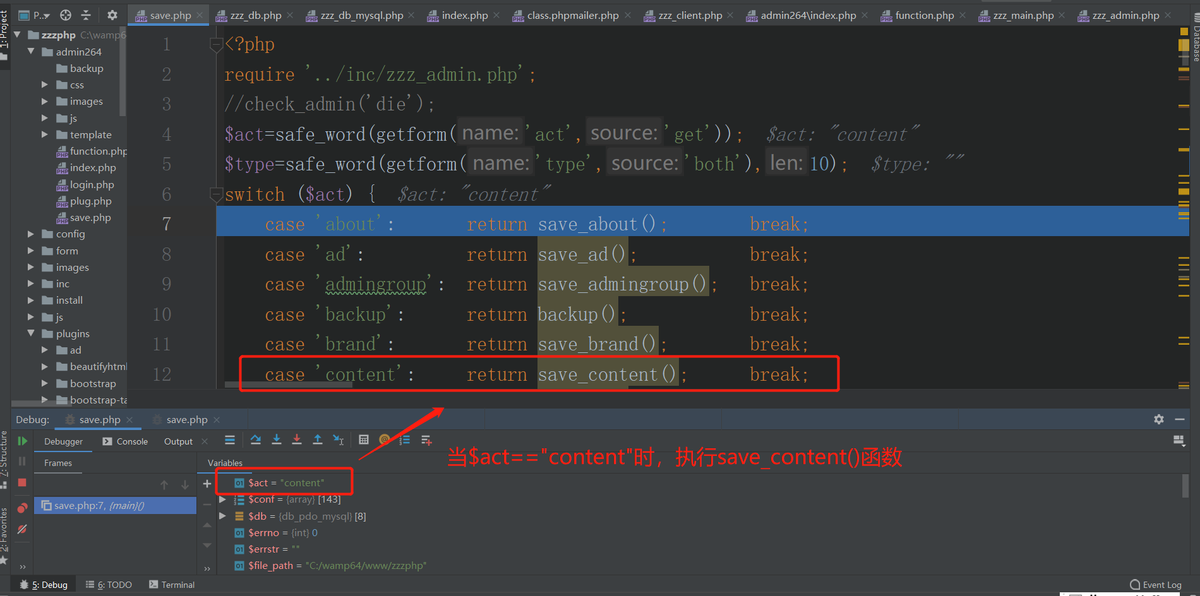The width and height of the screenshot is (1200, 596).
Task: Open the class.phpmailer.php tab
Action: pos(572,16)
